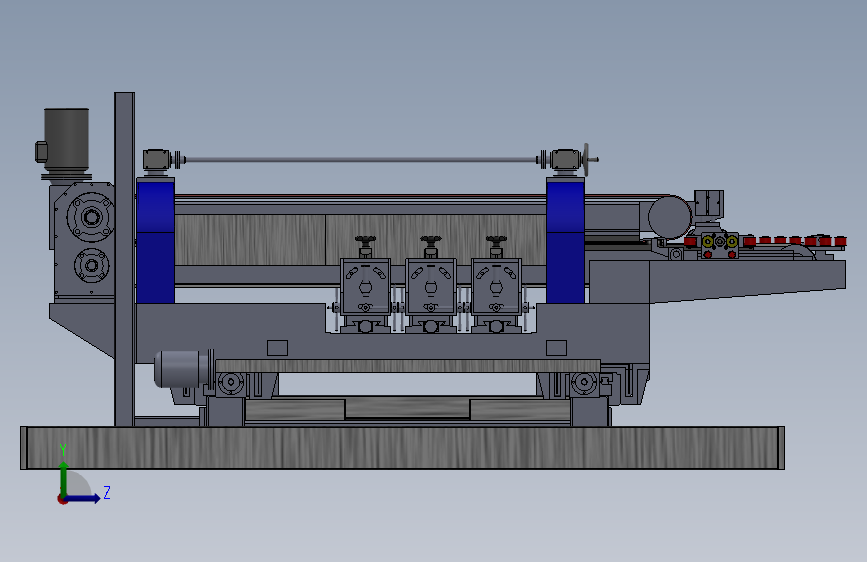Select the left valve handwheel of the three
Image resolution: width=867 pixels, height=562 pixels.
tap(365, 240)
